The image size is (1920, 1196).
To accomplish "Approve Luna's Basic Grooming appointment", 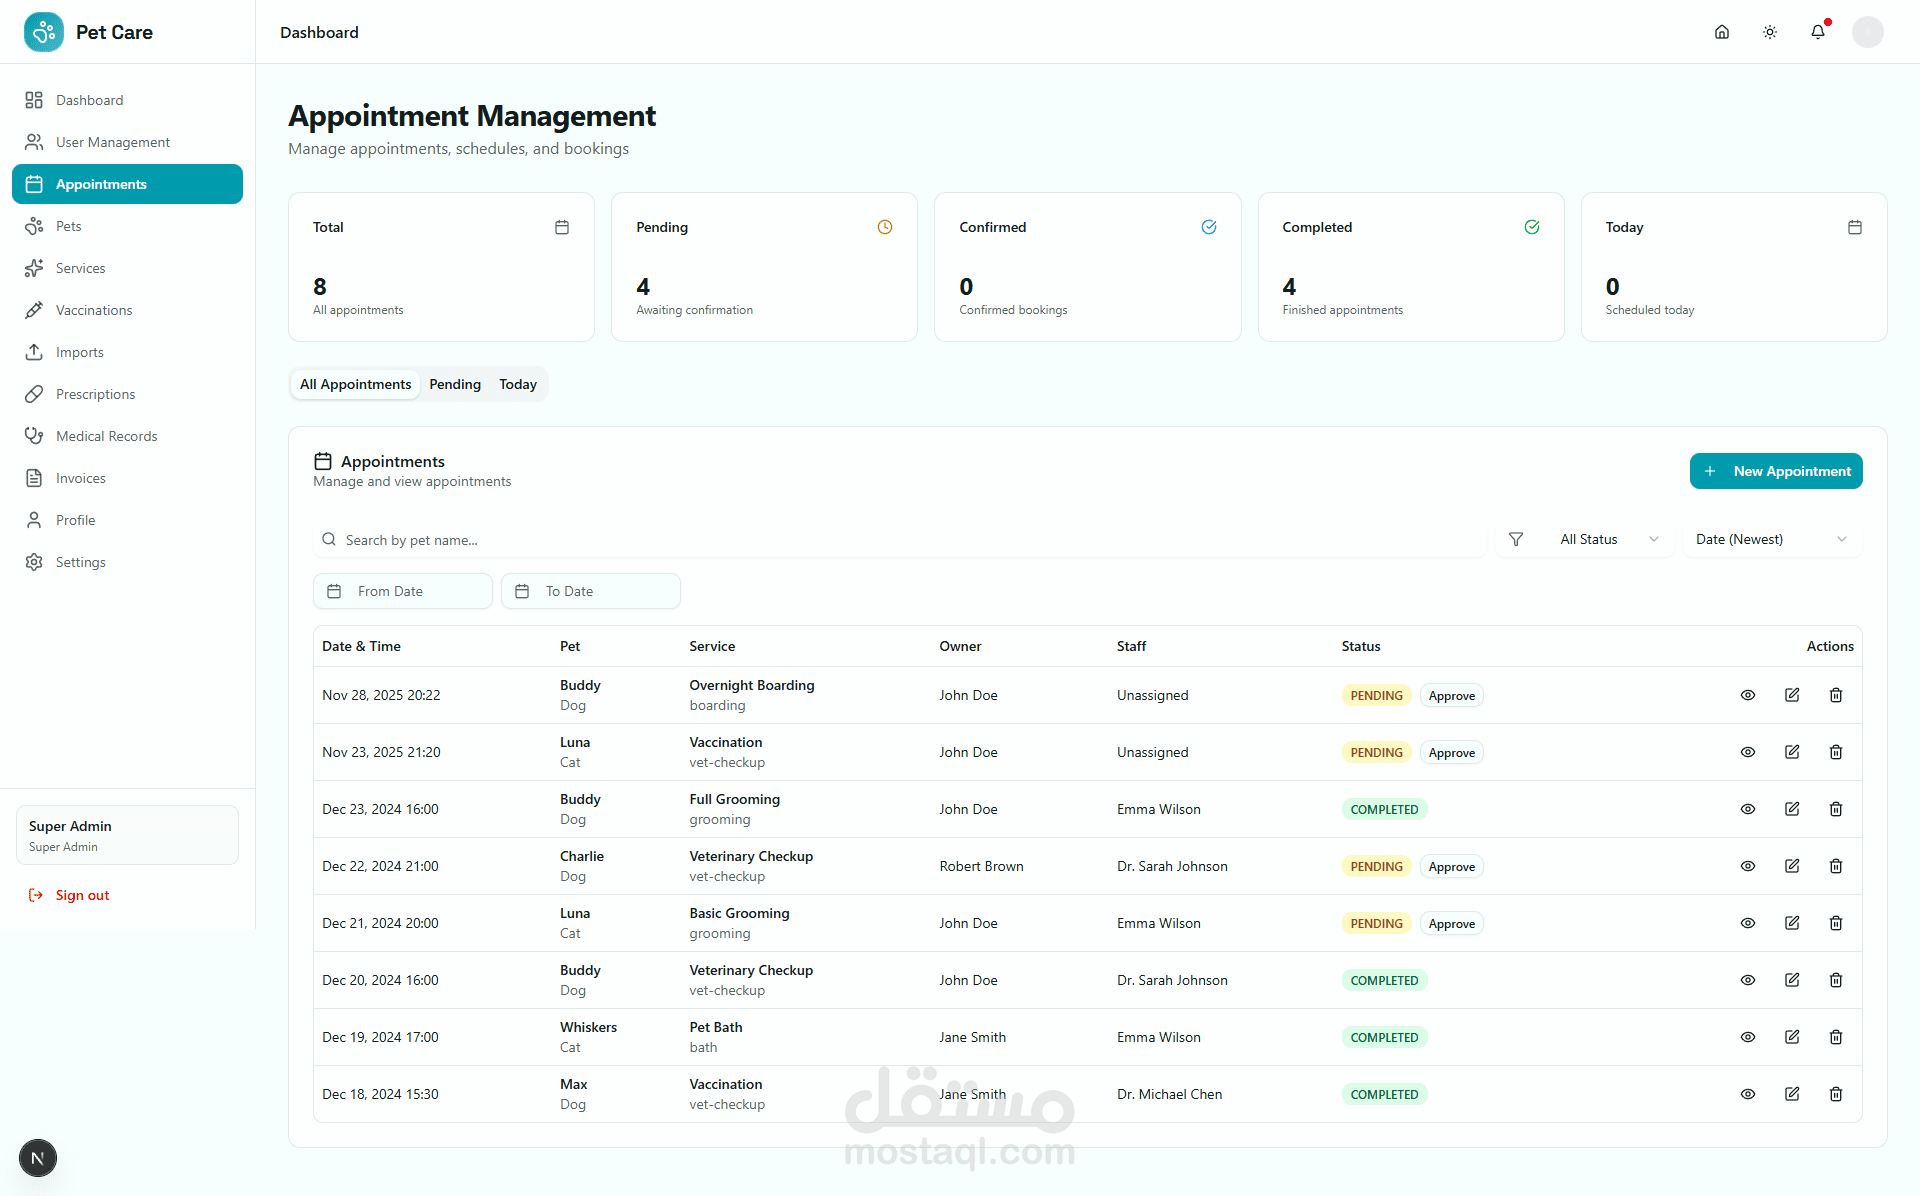I will (1451, 923).
